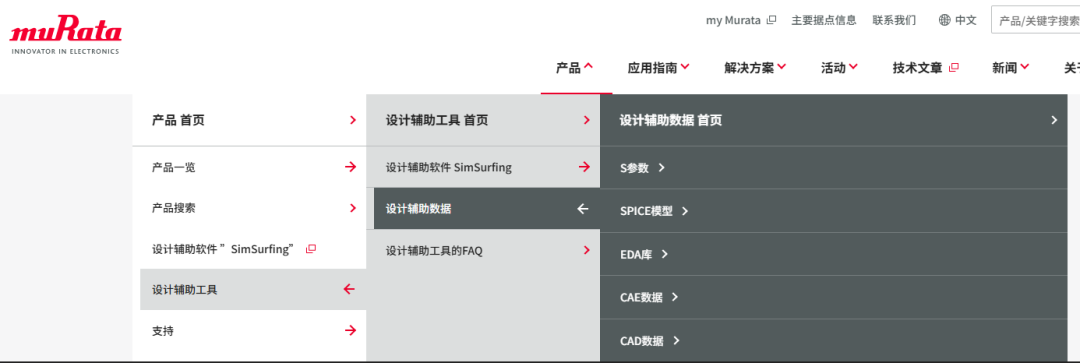Collapse the 产品 dropdown menu
Viewport: 1080px width, 363px height.
click(574, 68)
